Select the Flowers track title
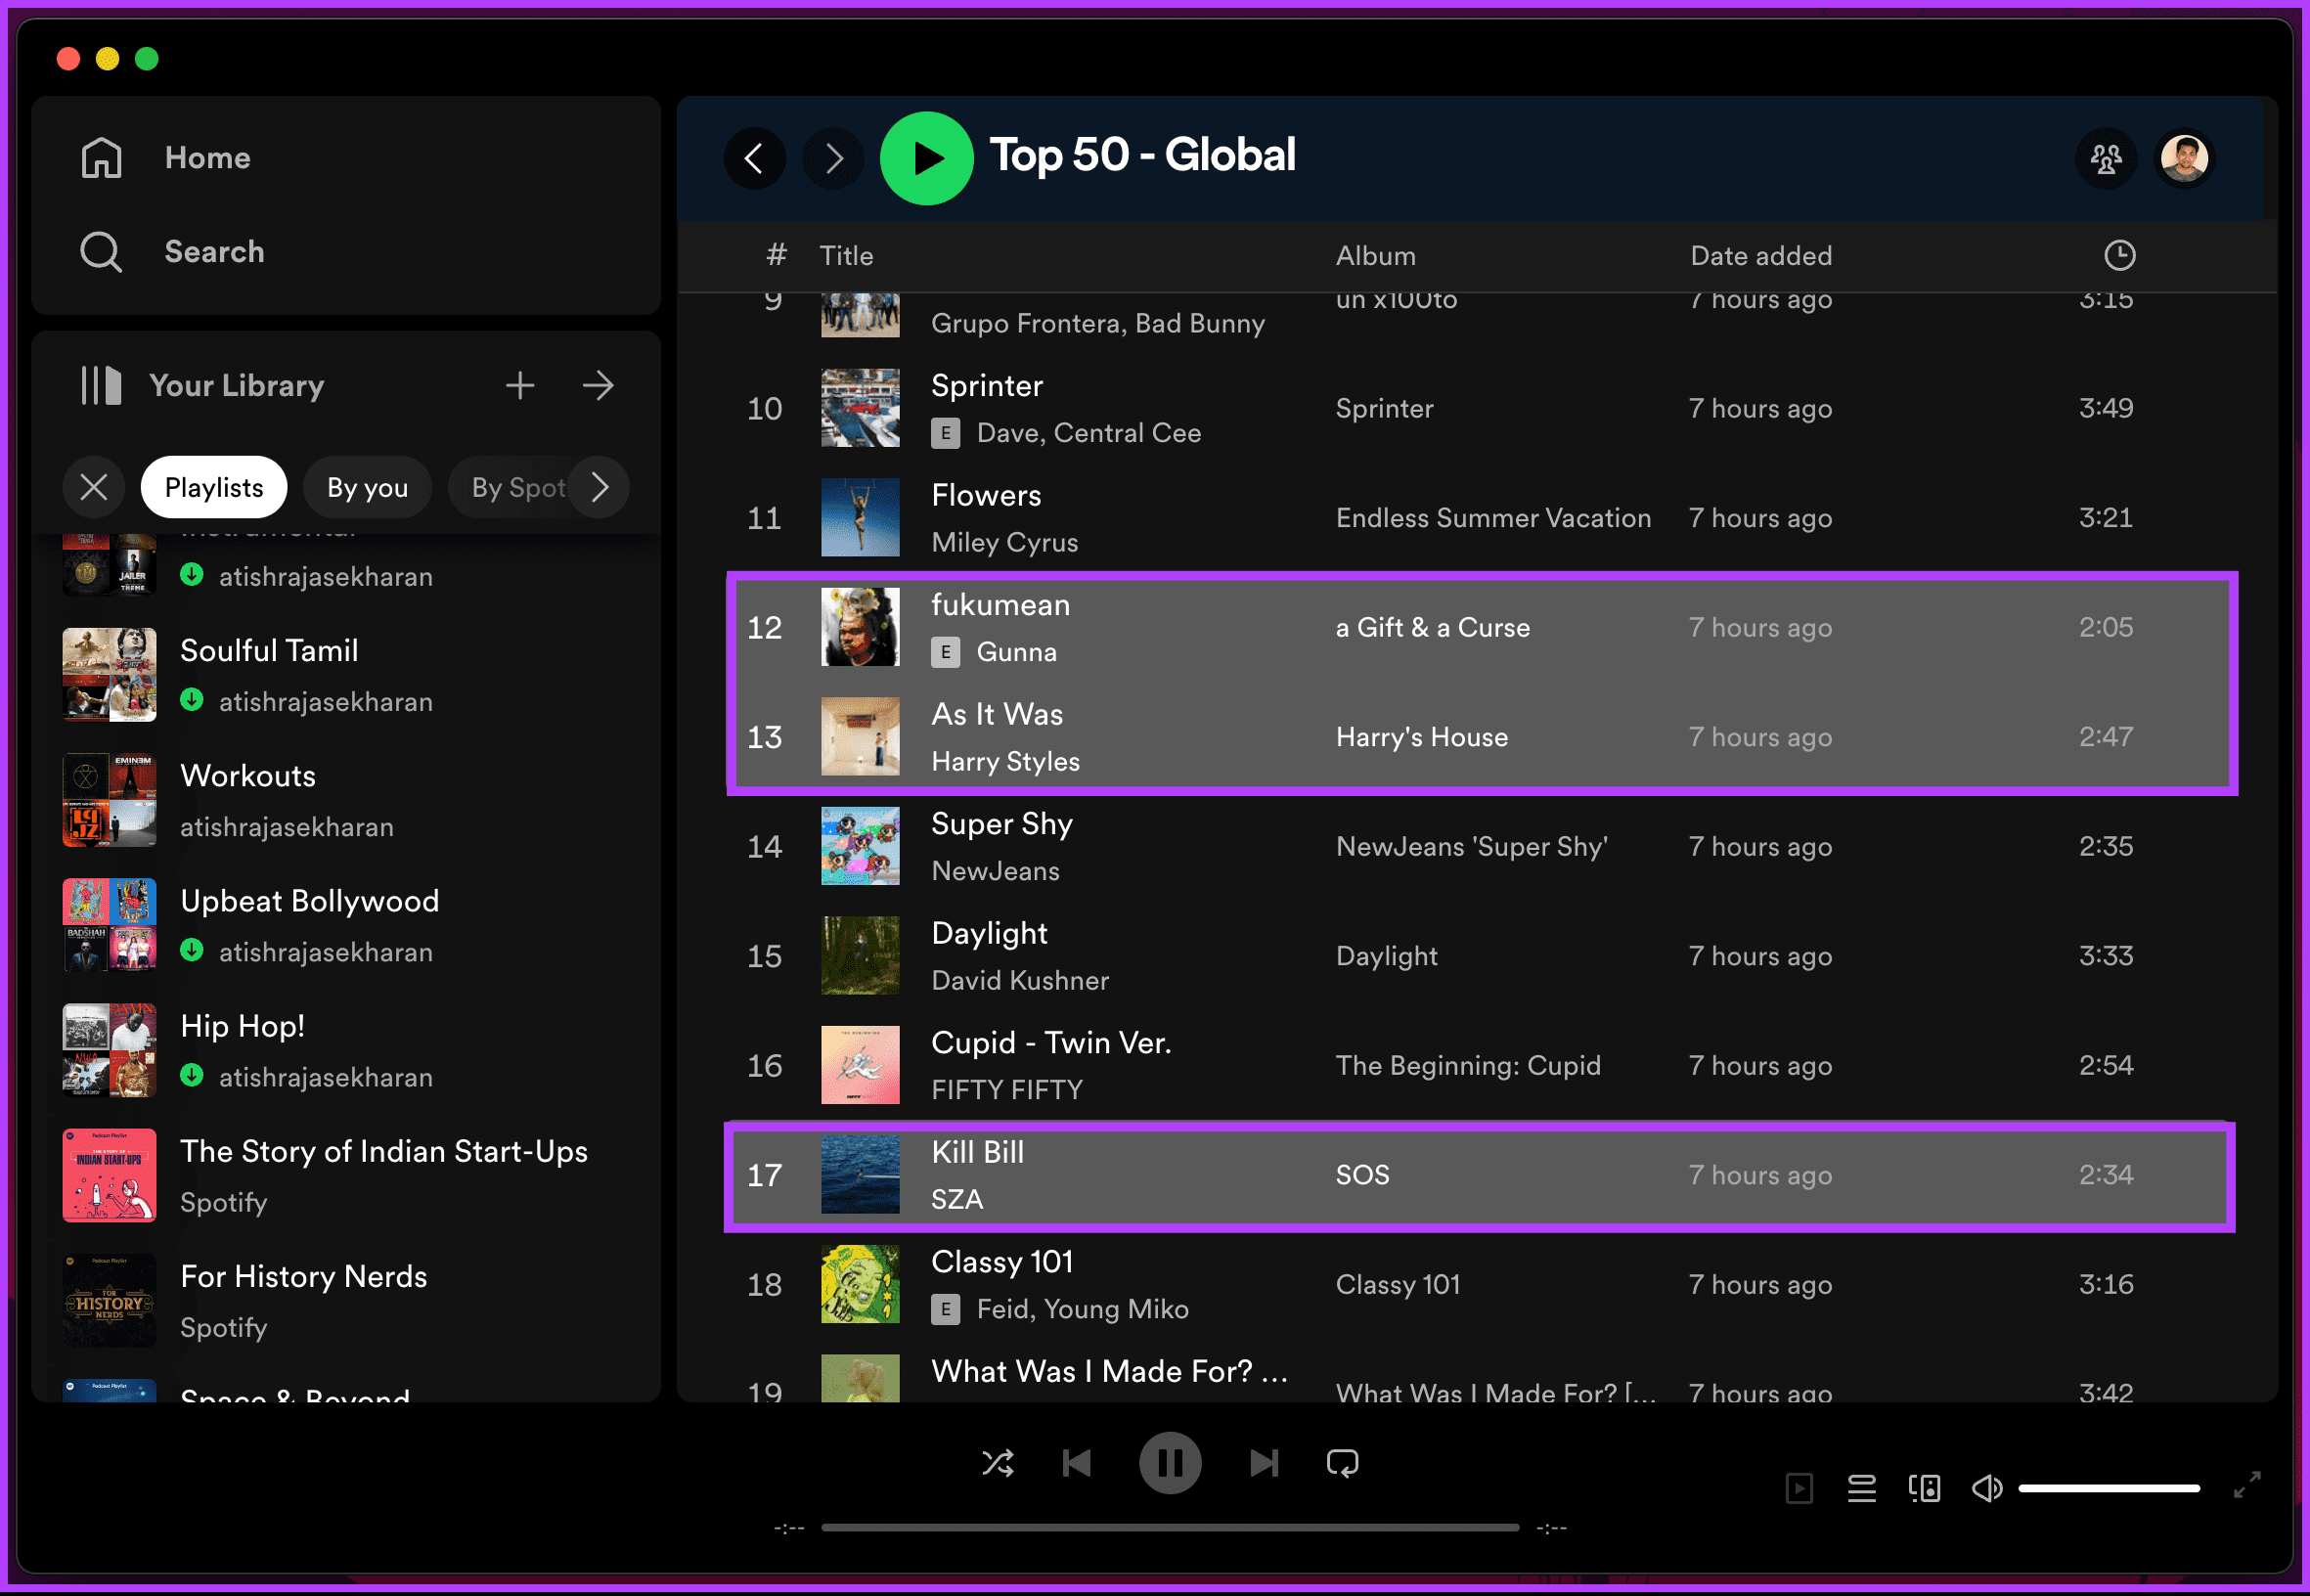The height and width of the screenshot is (1596, 2310). pyautogui.click(x=986, y=495)
